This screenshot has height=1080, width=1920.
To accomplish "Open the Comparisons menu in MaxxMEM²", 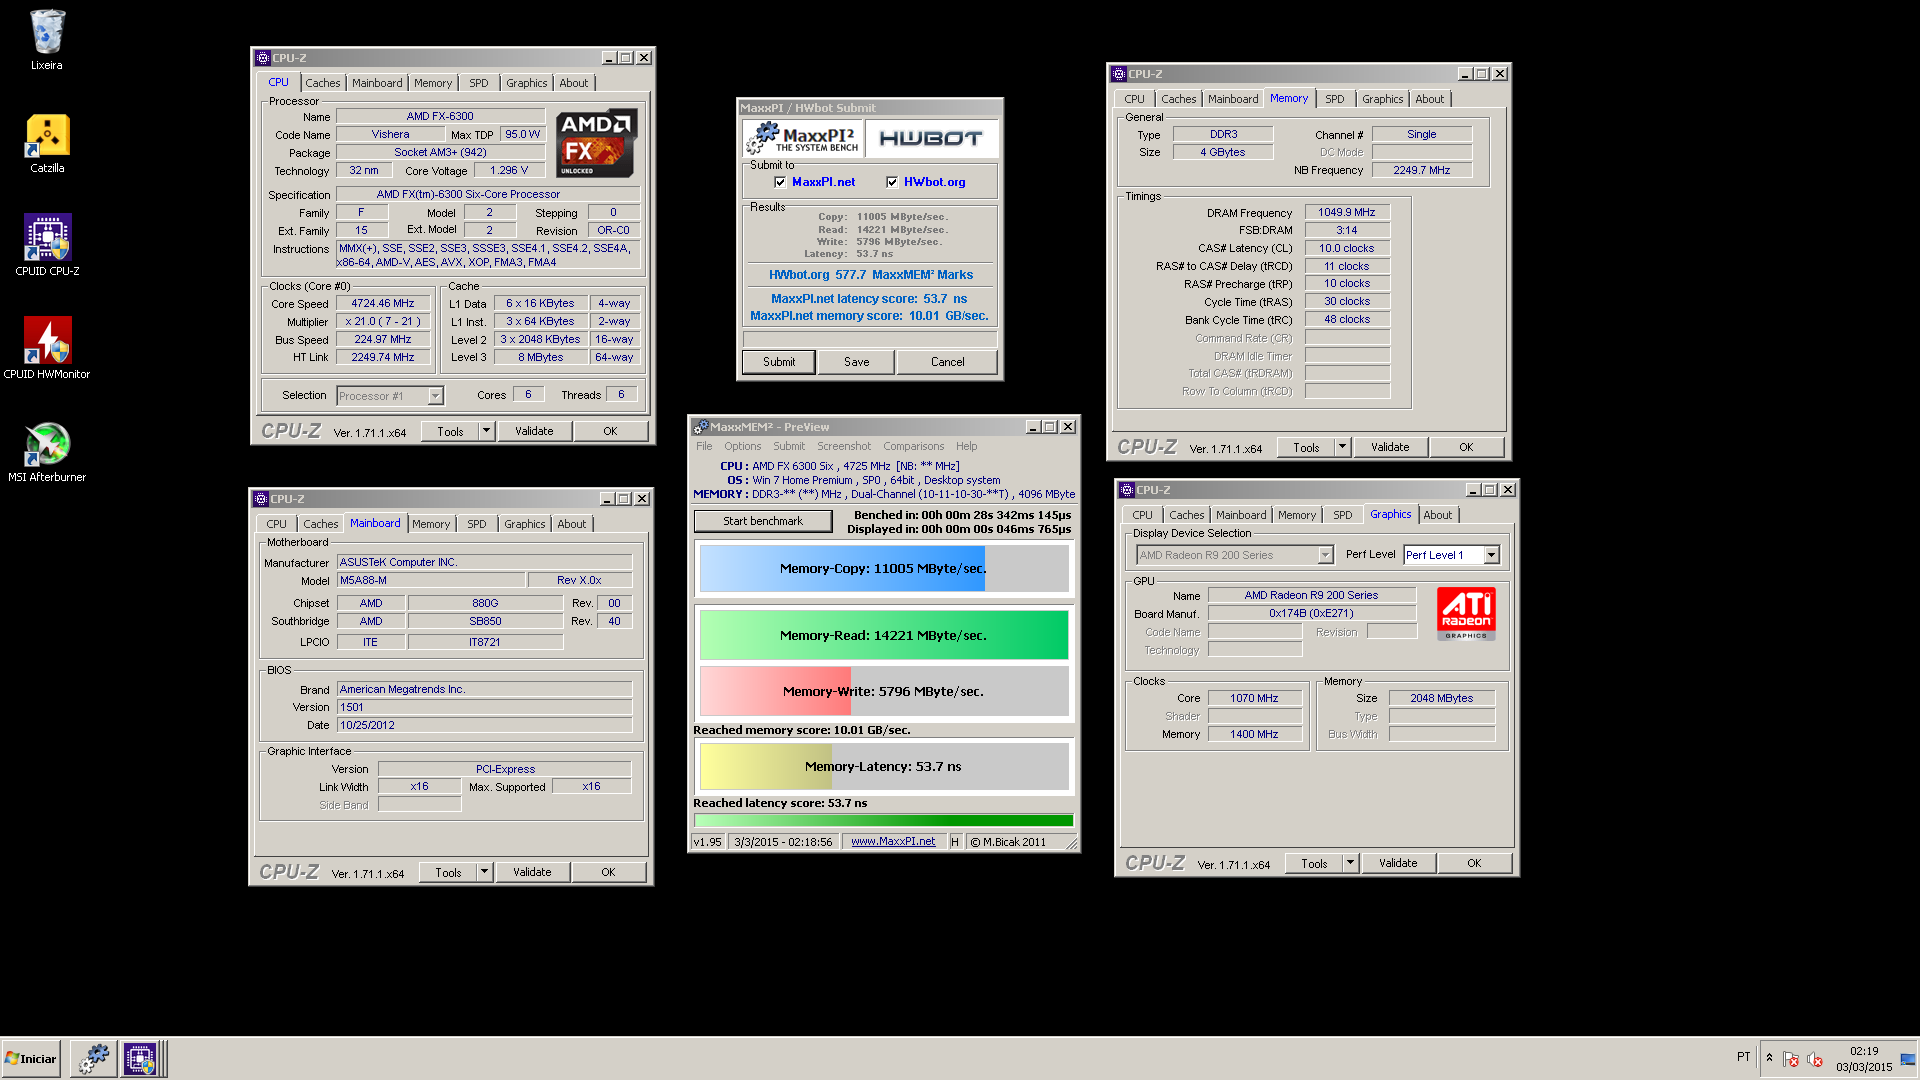I will click(913, 446).
